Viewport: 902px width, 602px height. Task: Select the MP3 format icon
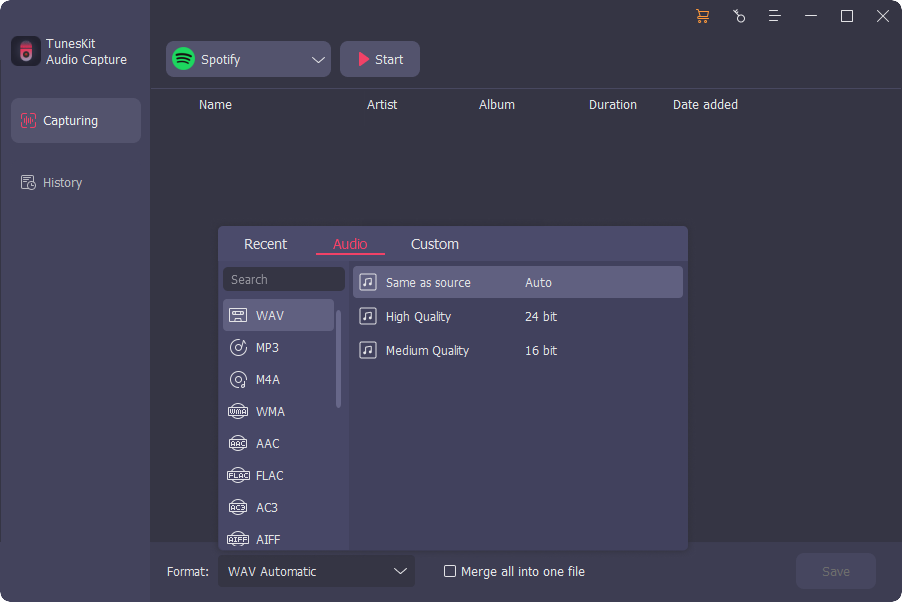(x=238, y=348)
